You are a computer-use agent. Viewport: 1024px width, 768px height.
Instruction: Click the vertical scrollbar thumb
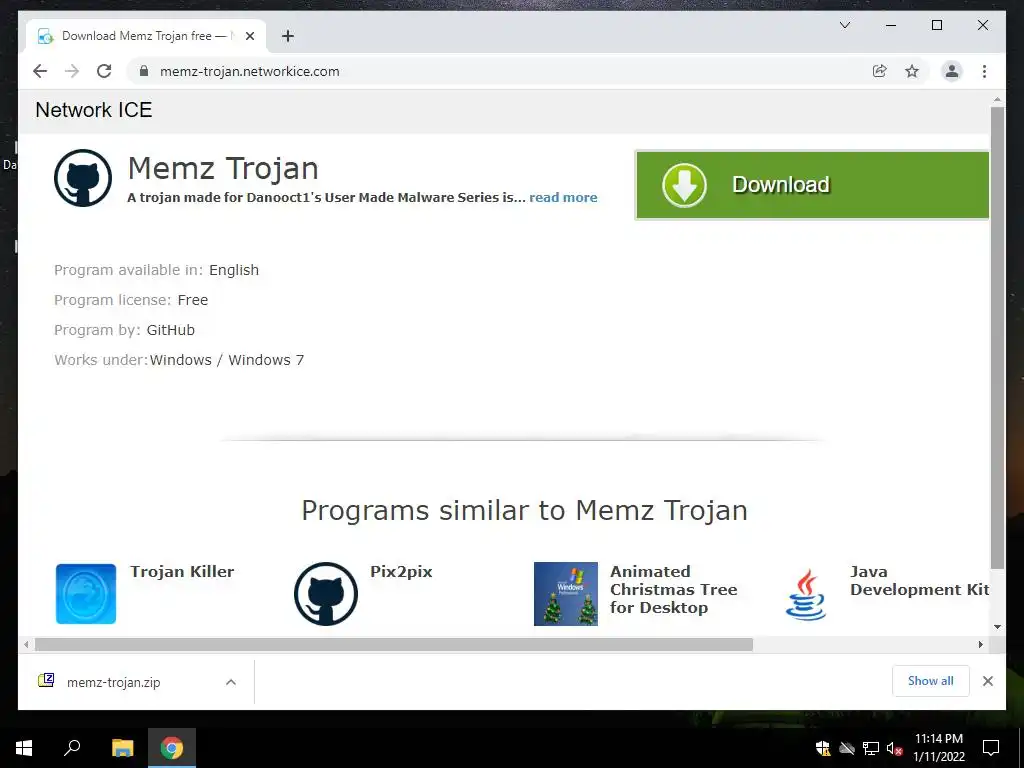[997, 338]
